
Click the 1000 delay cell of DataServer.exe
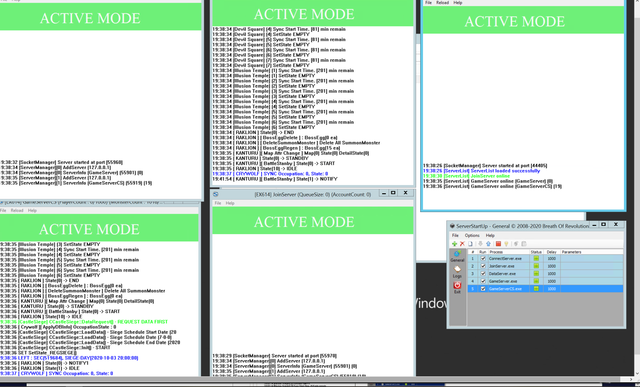pos(551,274)
